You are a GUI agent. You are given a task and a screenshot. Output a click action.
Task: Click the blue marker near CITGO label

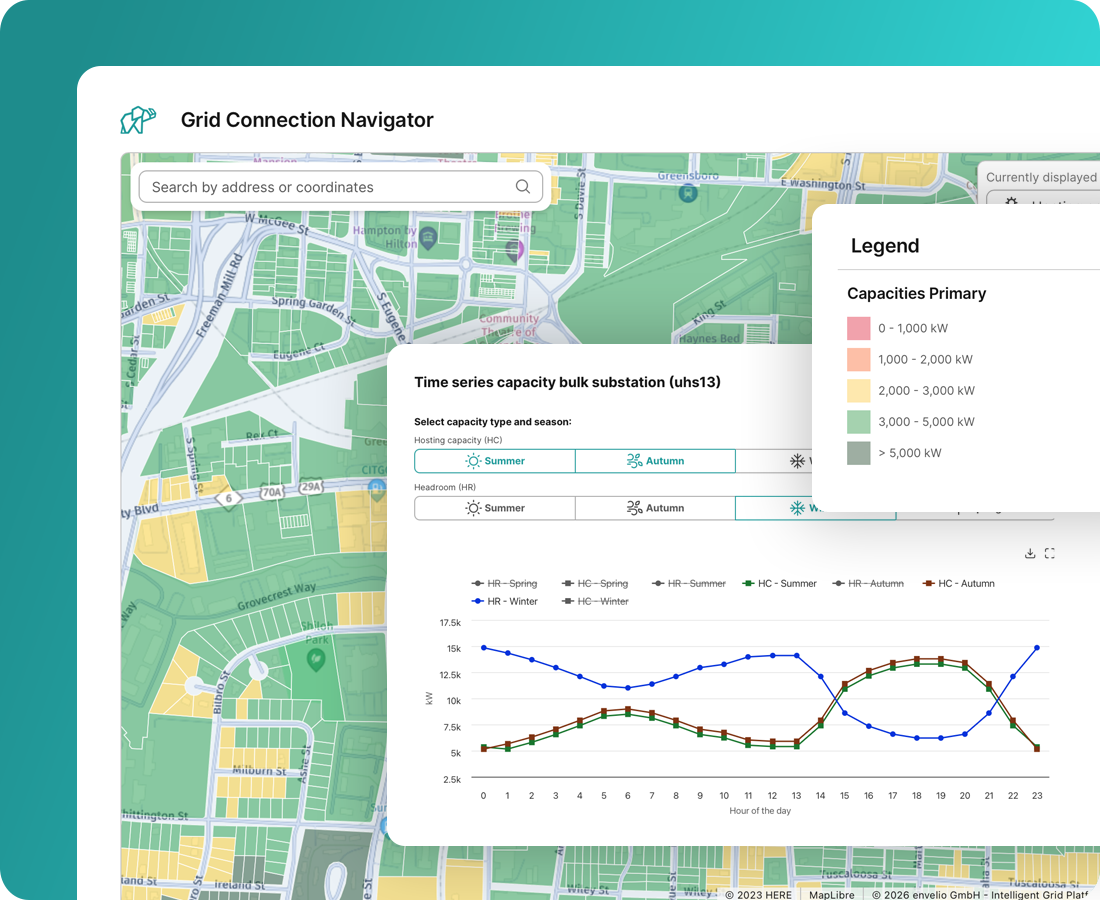(377, 488)
